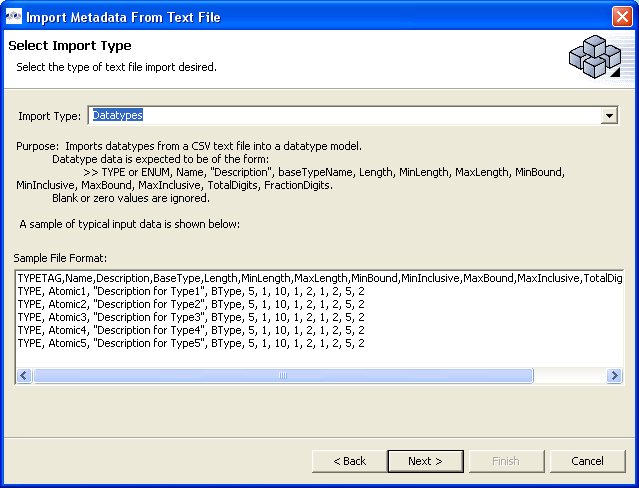Click the horizontal scrollbar thumb
The height and width of the screenshot is (488, 639).
283,375
